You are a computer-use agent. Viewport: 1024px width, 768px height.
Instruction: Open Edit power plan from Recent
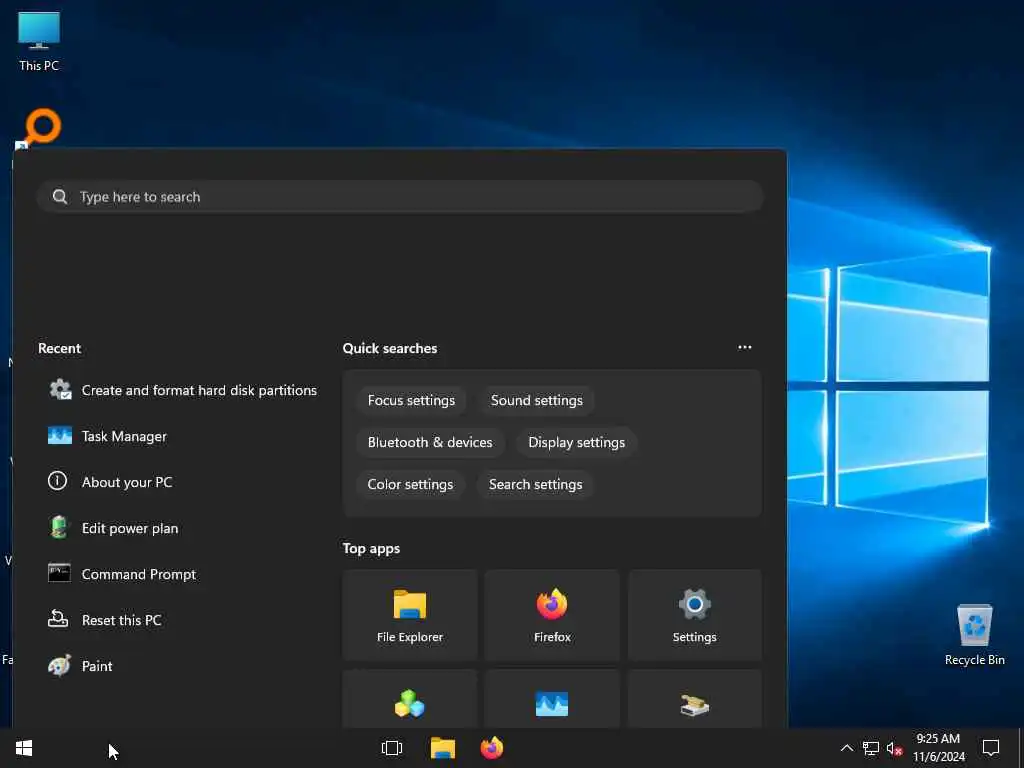pos(113,528)
